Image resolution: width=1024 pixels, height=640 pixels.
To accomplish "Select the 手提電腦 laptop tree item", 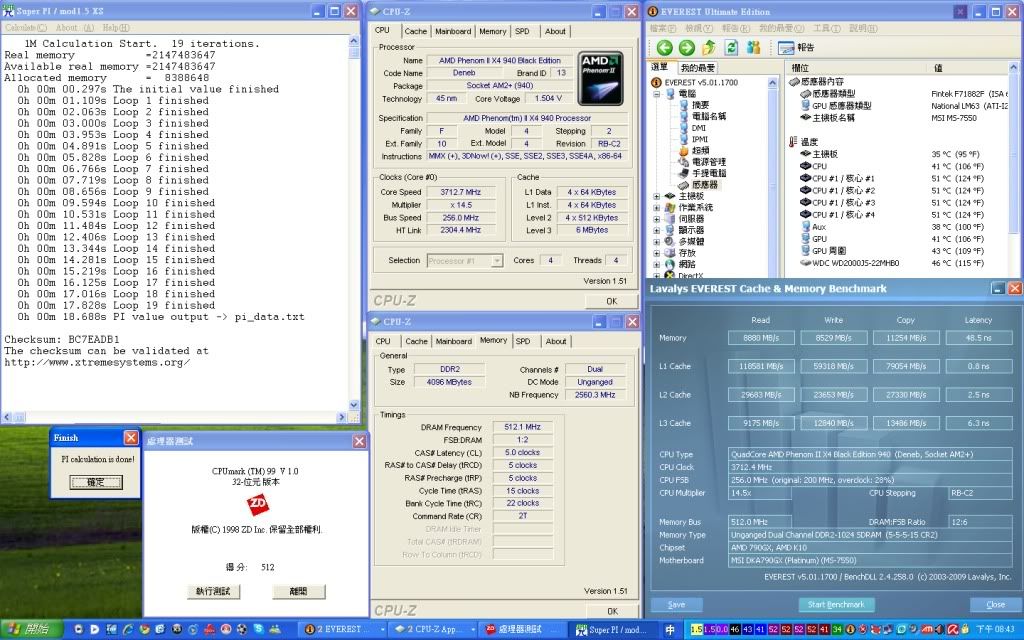I will coord(709,174).
